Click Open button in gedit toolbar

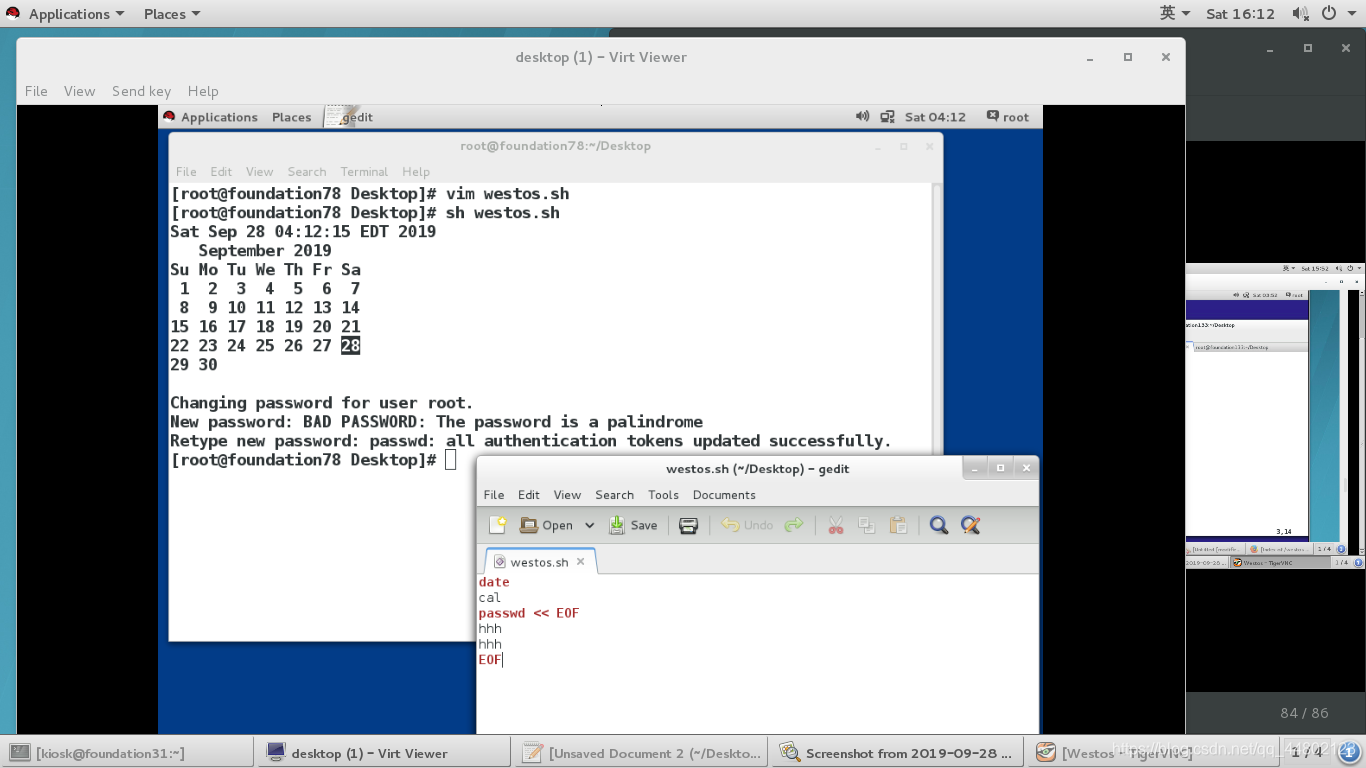click(546, 525)
